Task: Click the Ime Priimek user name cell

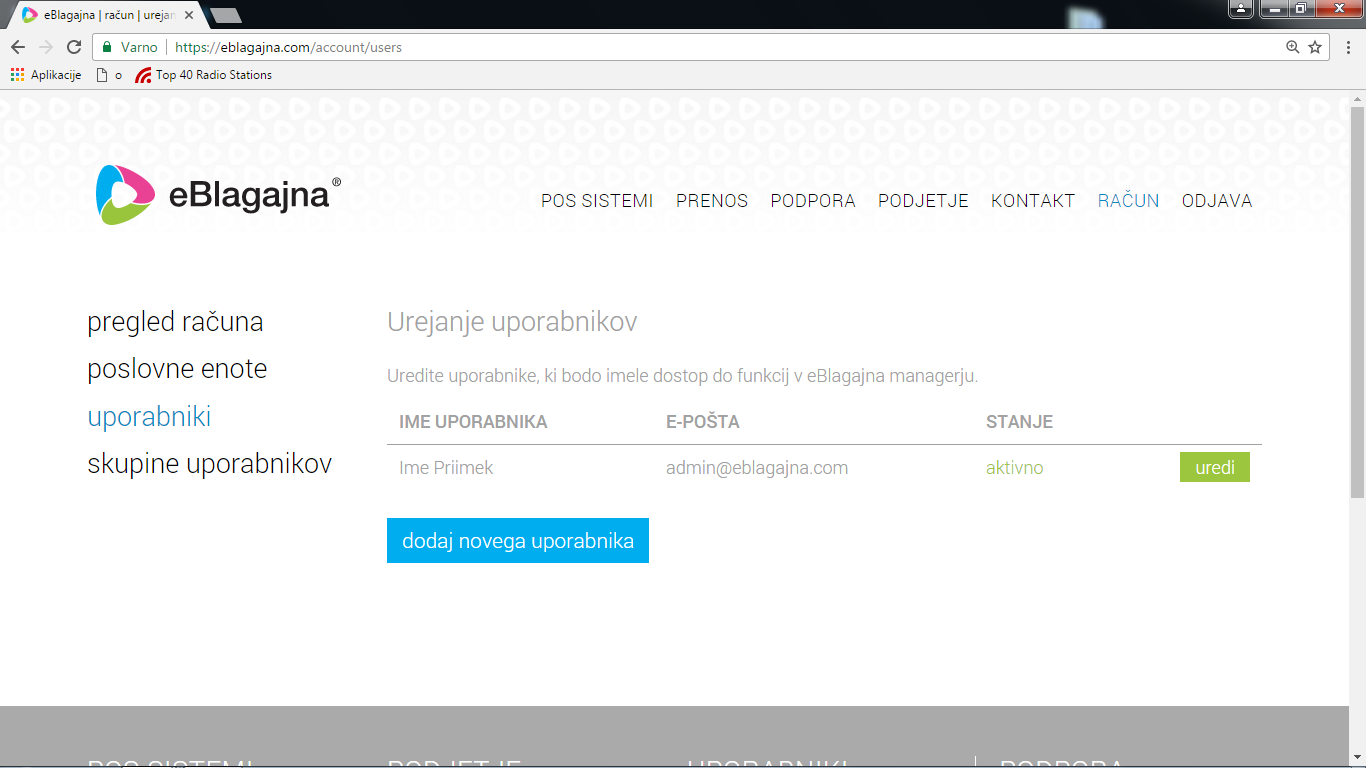Action: tap(446, 468)
